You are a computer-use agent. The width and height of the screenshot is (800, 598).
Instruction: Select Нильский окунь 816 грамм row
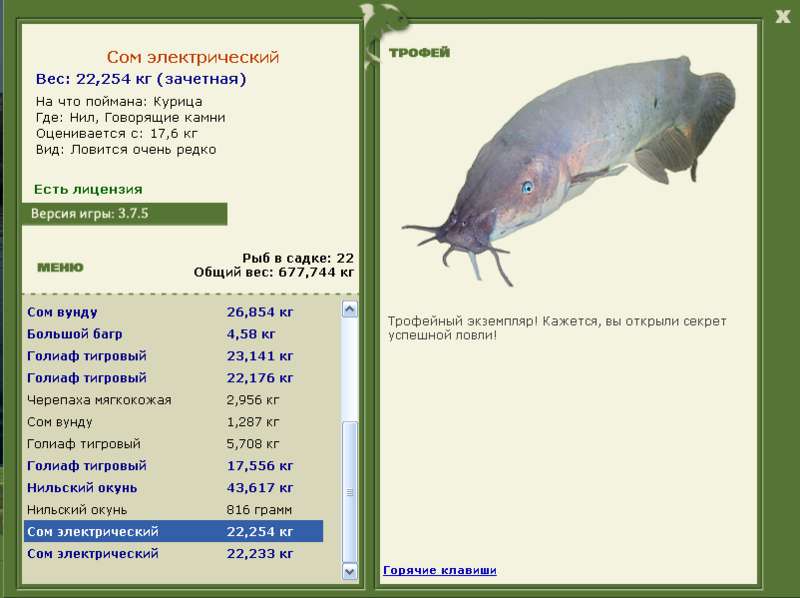point(173,509)
